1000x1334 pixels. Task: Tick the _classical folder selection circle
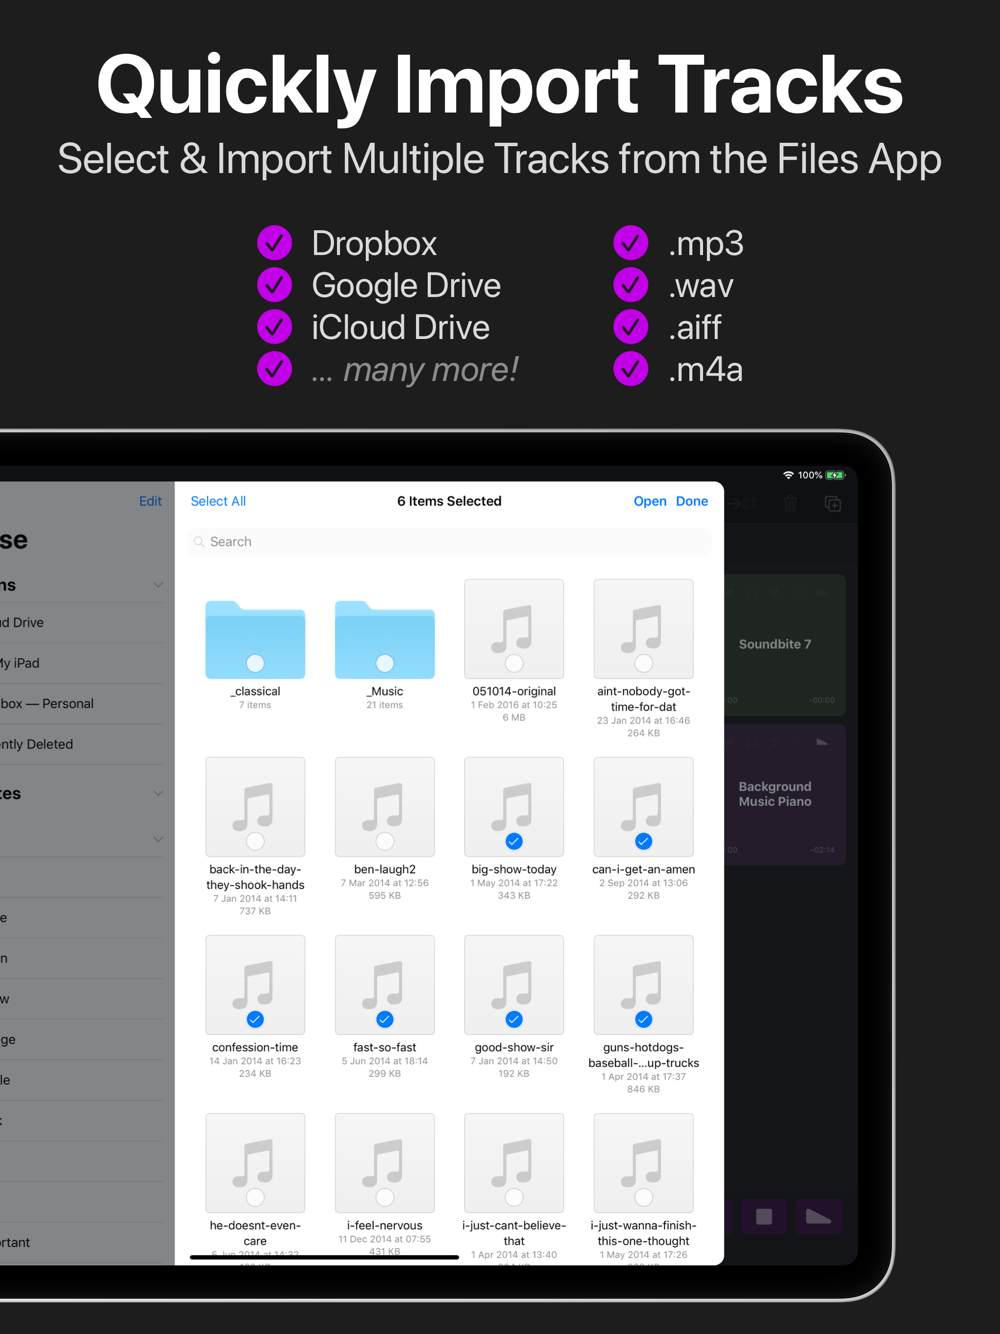pyautogui.click(x=255, y=663)
